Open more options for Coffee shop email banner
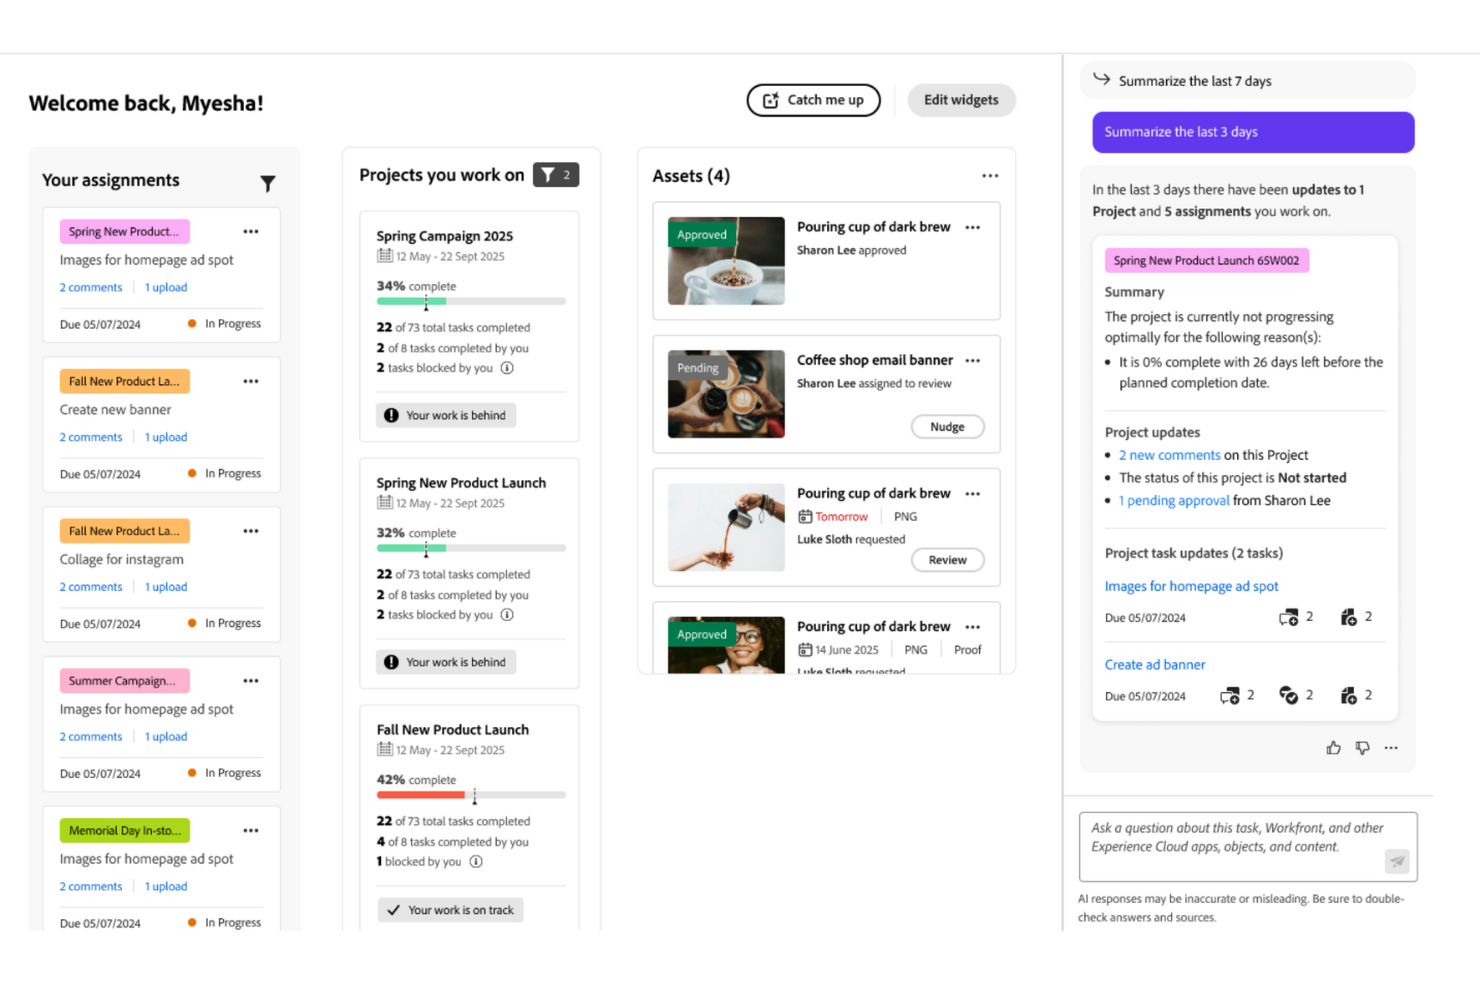 (973, 361)
